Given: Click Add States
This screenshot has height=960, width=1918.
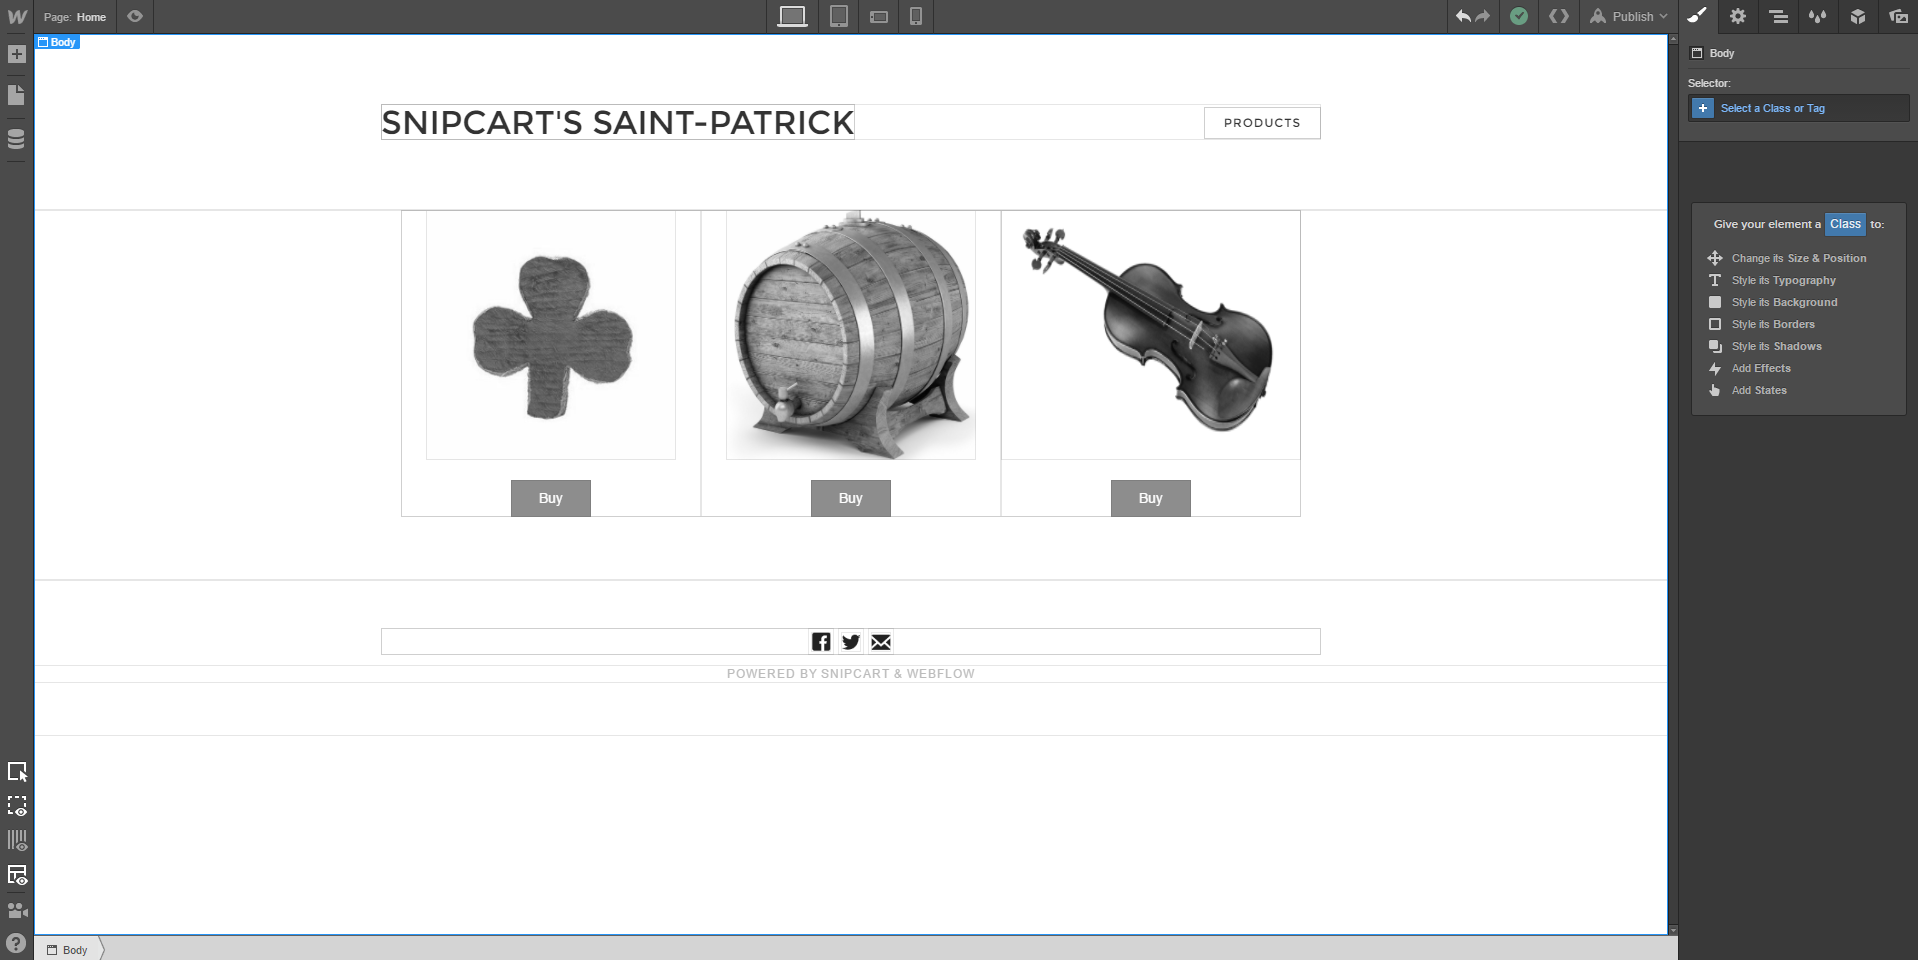Looking at the screenshot, I should [x=1758, y=390].
